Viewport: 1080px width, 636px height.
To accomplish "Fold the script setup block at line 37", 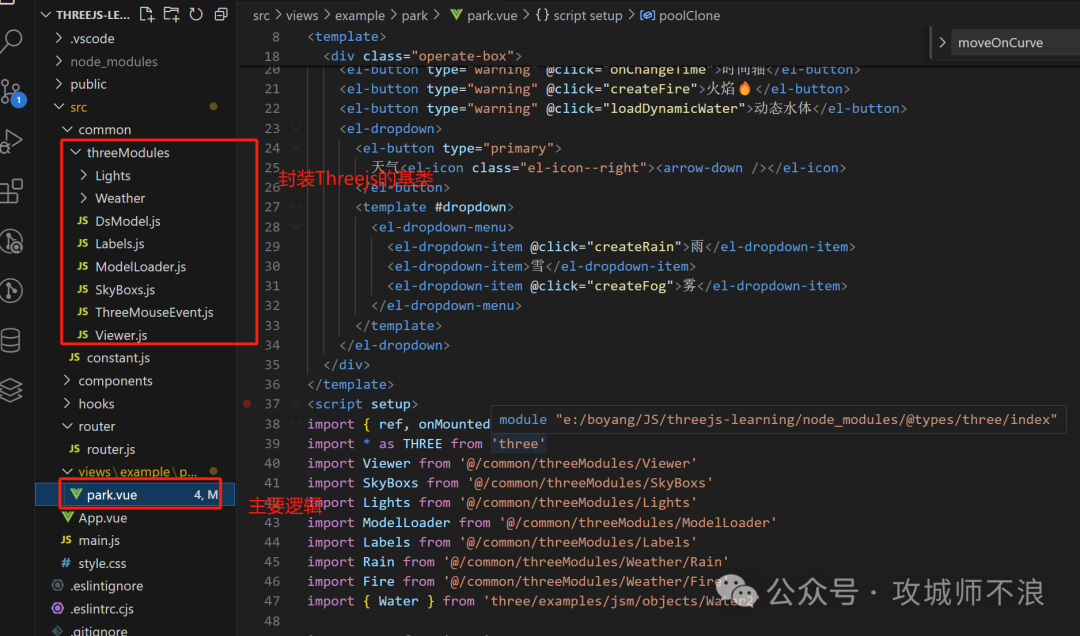I will [295, 404].
